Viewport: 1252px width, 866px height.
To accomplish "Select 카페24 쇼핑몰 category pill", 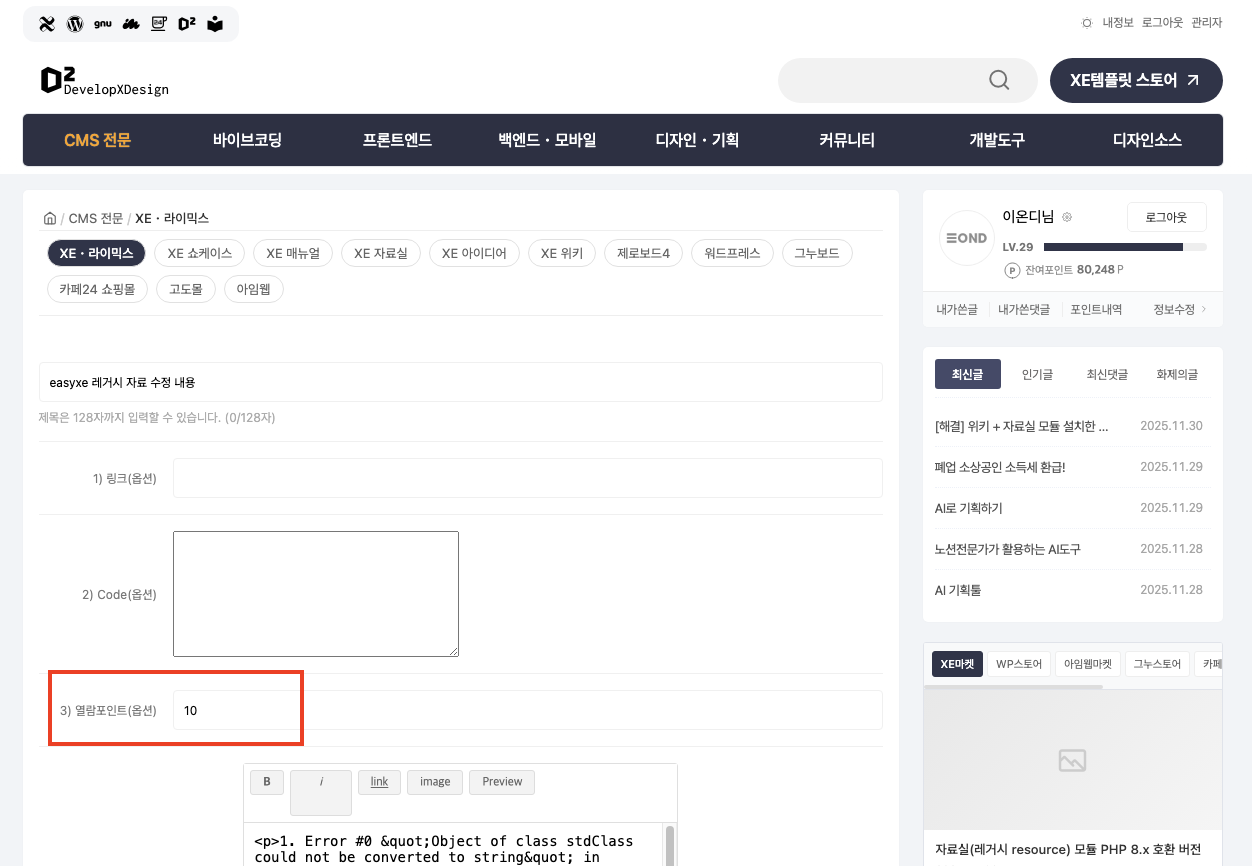I will coord(97,289).
